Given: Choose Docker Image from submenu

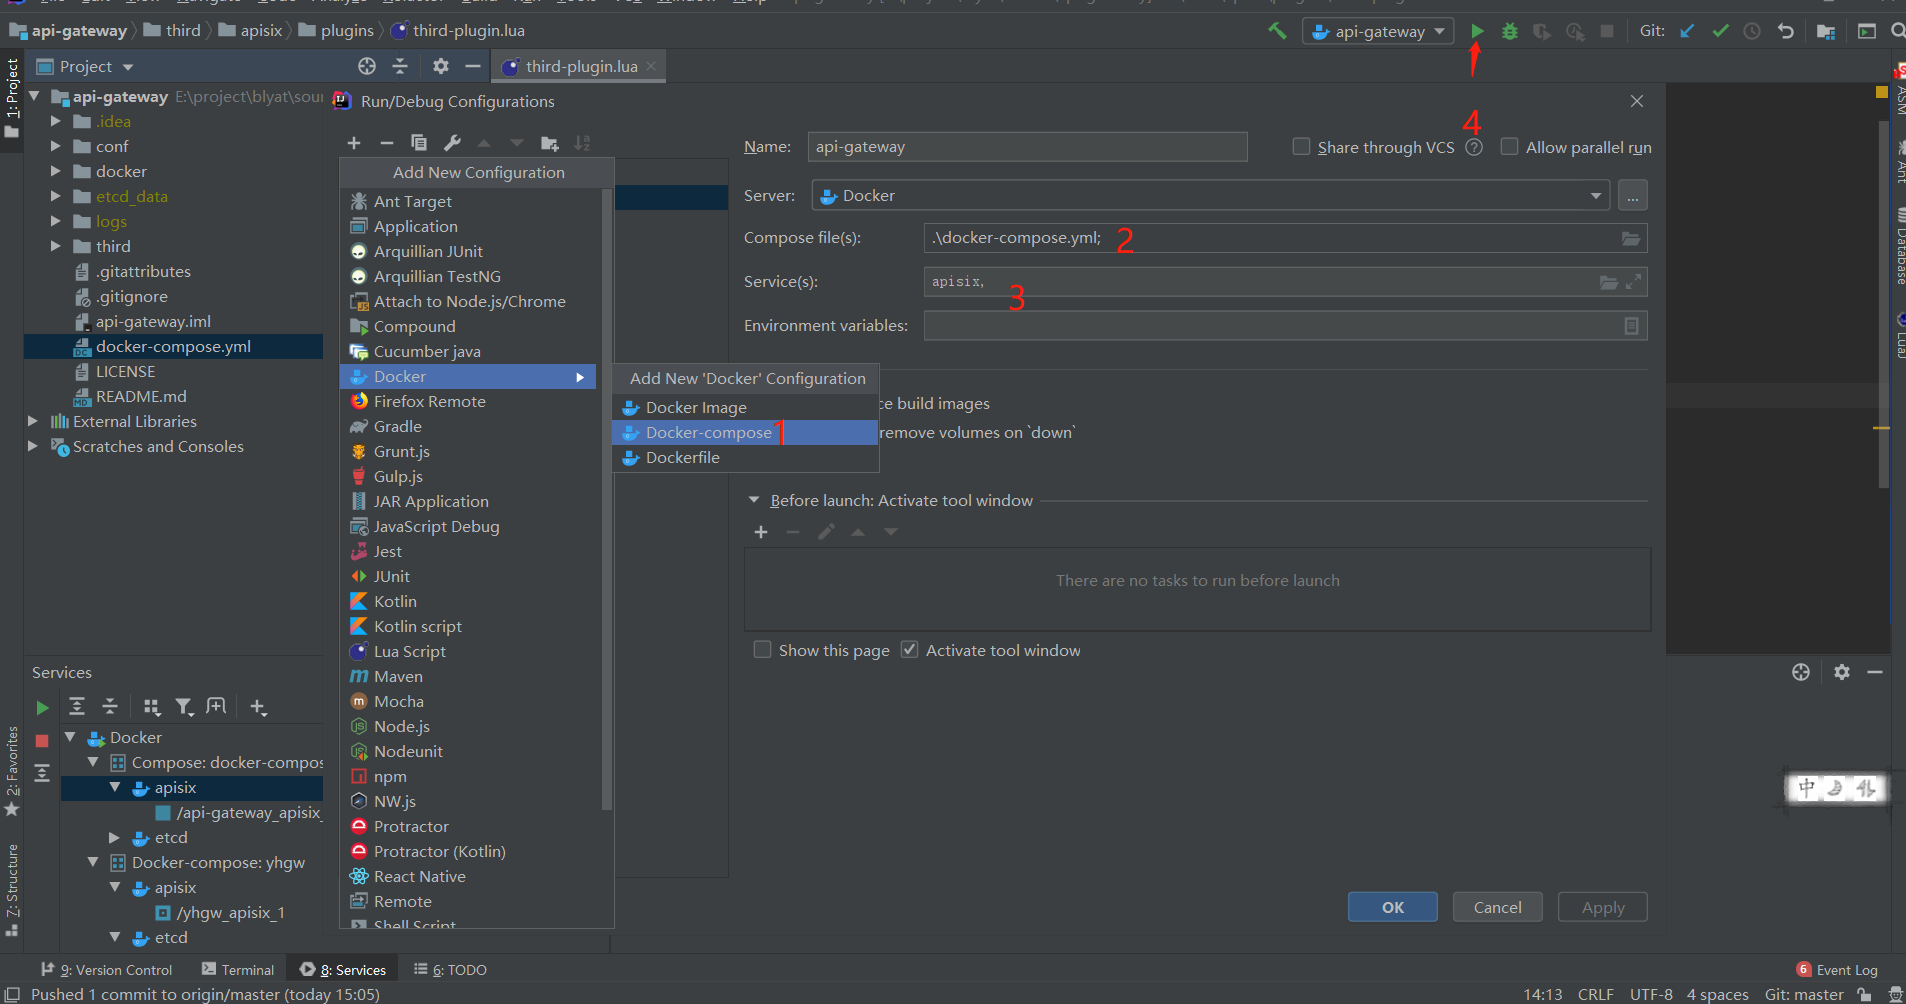Looking at the screenshot, I should point(745,407).
